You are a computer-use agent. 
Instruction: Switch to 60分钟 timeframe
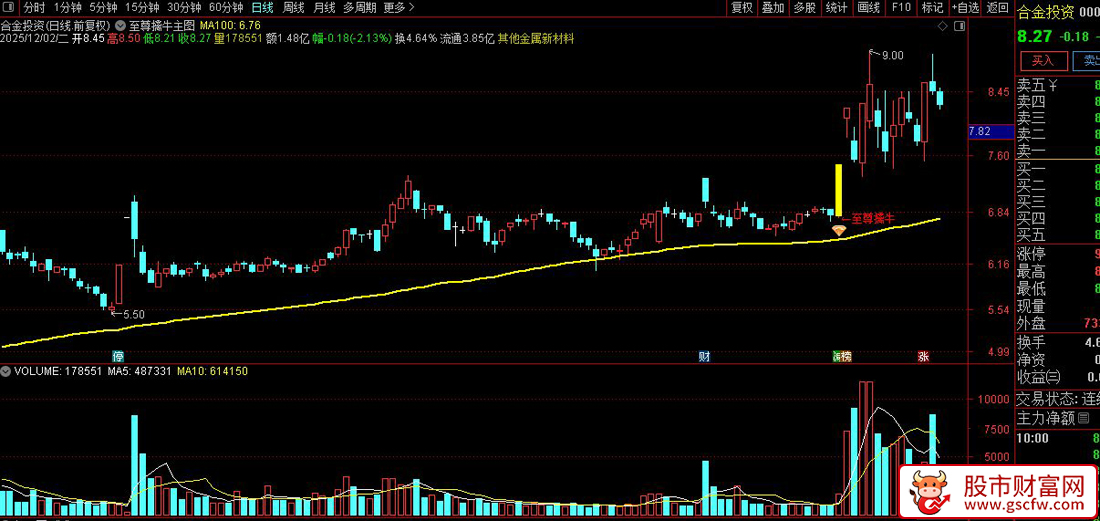point(226,8)
